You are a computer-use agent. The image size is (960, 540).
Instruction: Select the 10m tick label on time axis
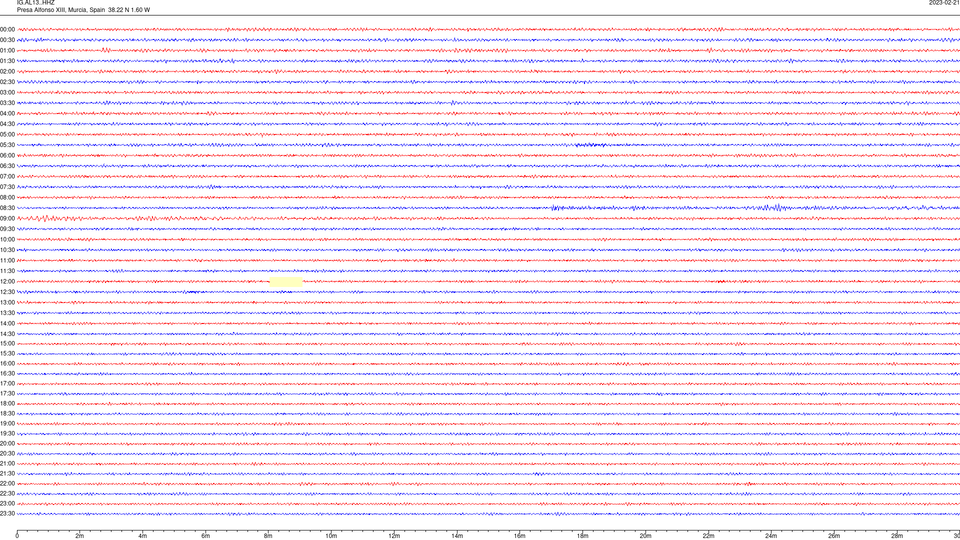[x=331, y=536]
